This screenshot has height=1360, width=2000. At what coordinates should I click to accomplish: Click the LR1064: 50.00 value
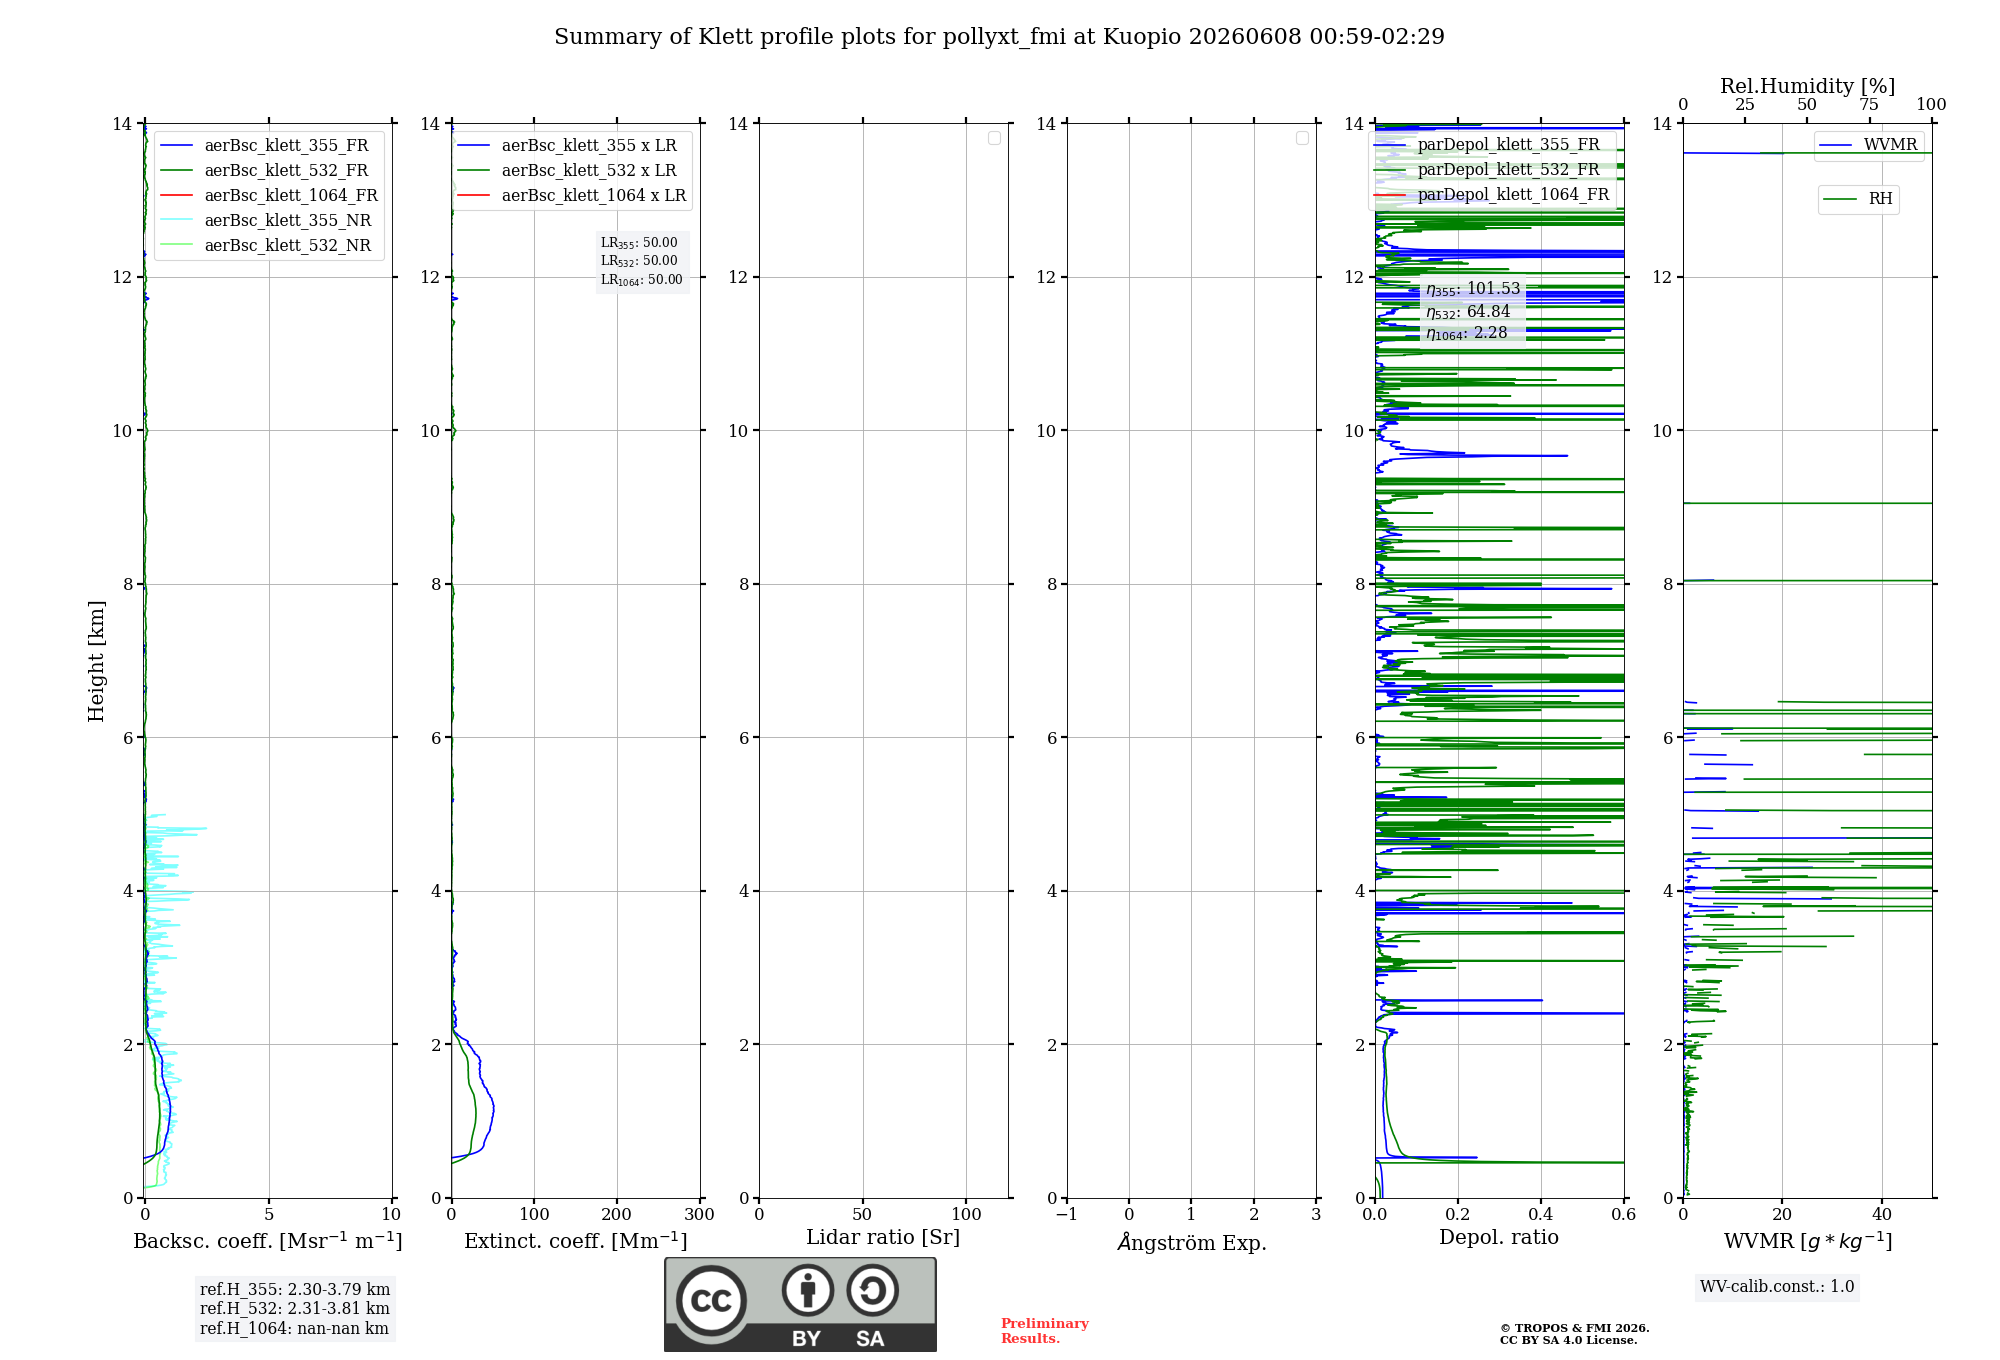[x=642, y=280]
